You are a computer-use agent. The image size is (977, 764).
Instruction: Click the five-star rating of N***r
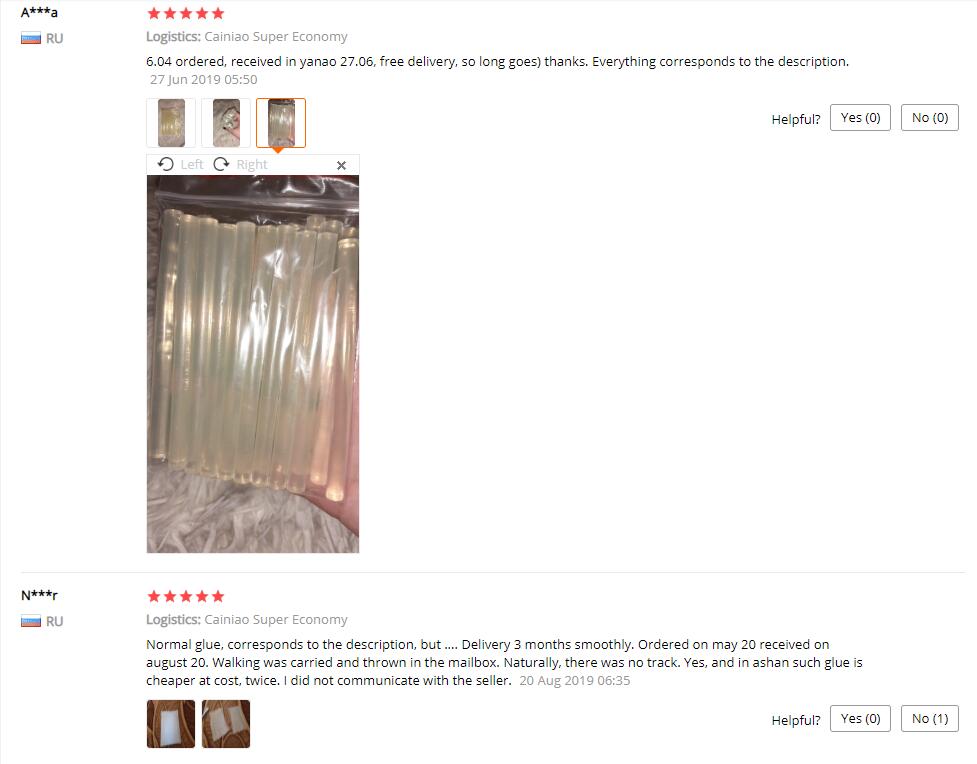coord(186,596)
